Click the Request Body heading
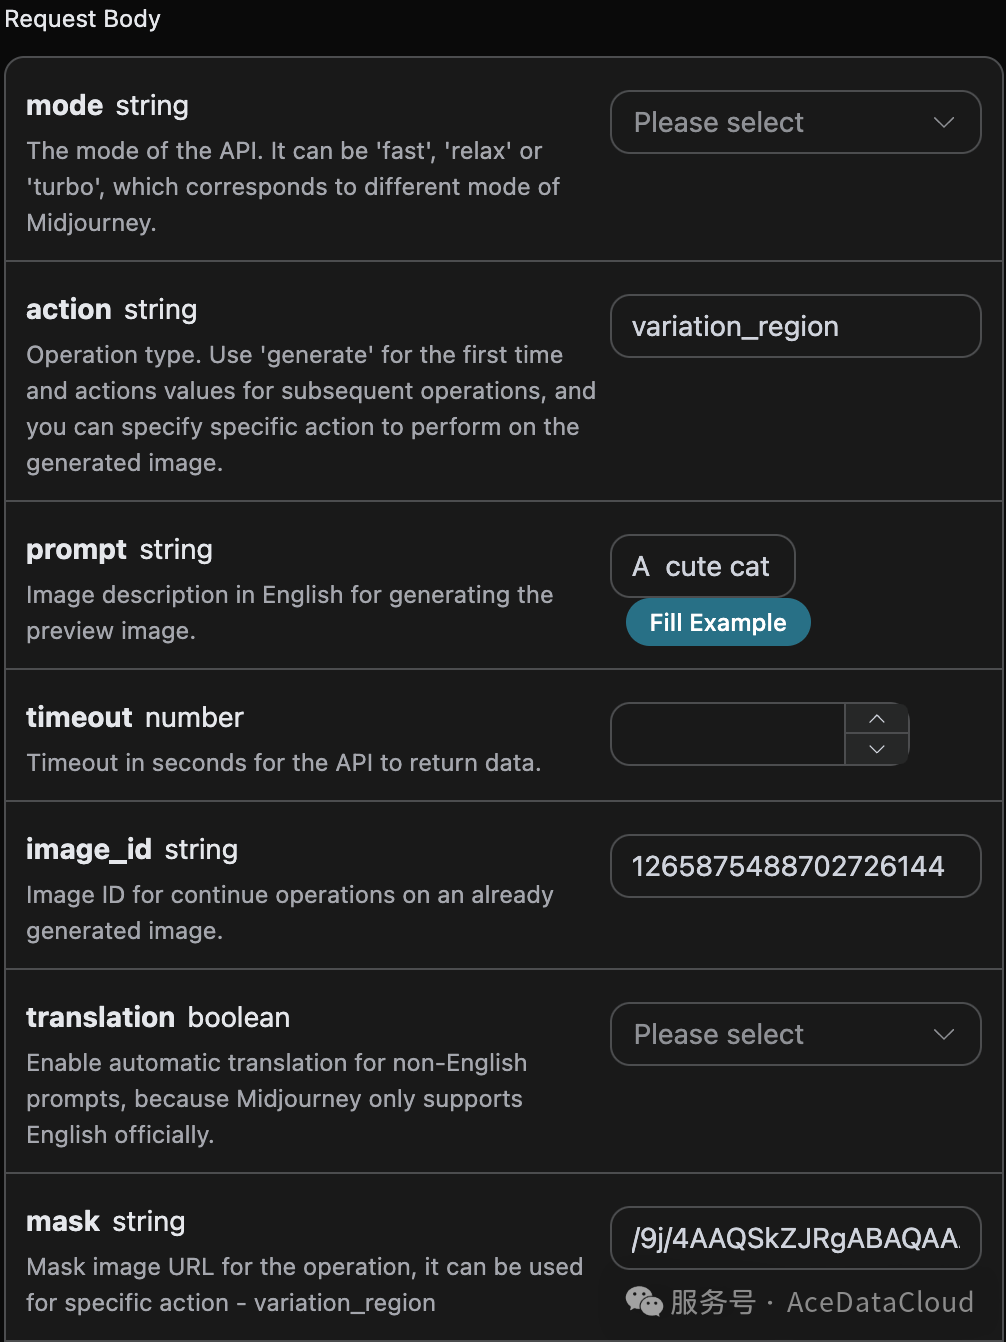This screenshot has height=1342, width=1006. pos(83,19)
